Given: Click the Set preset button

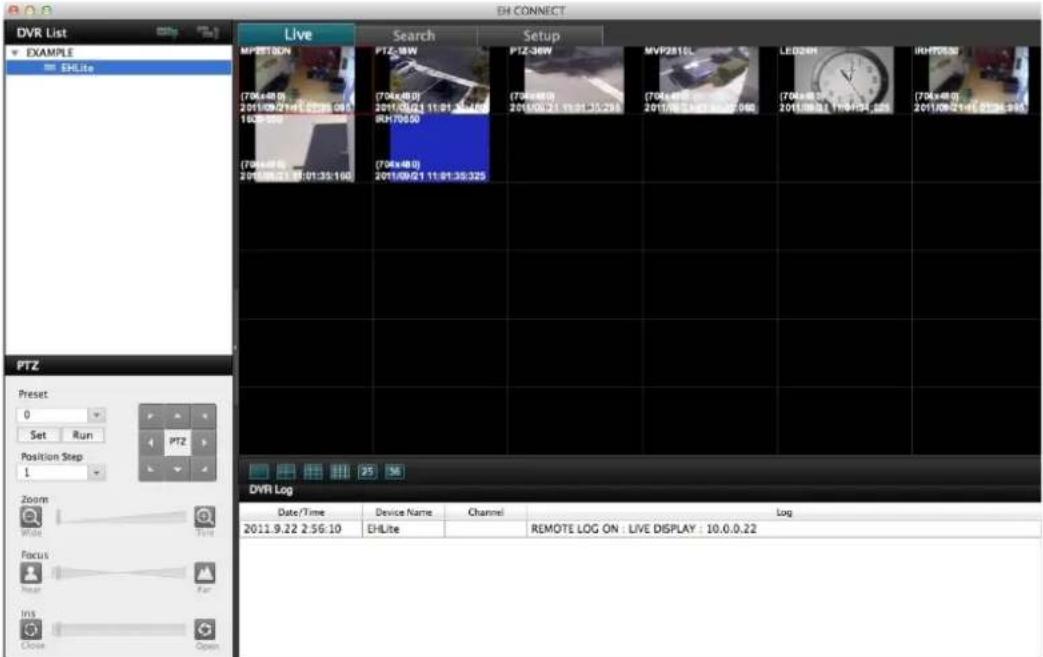Looking at the screenshot, I should 39,435.
